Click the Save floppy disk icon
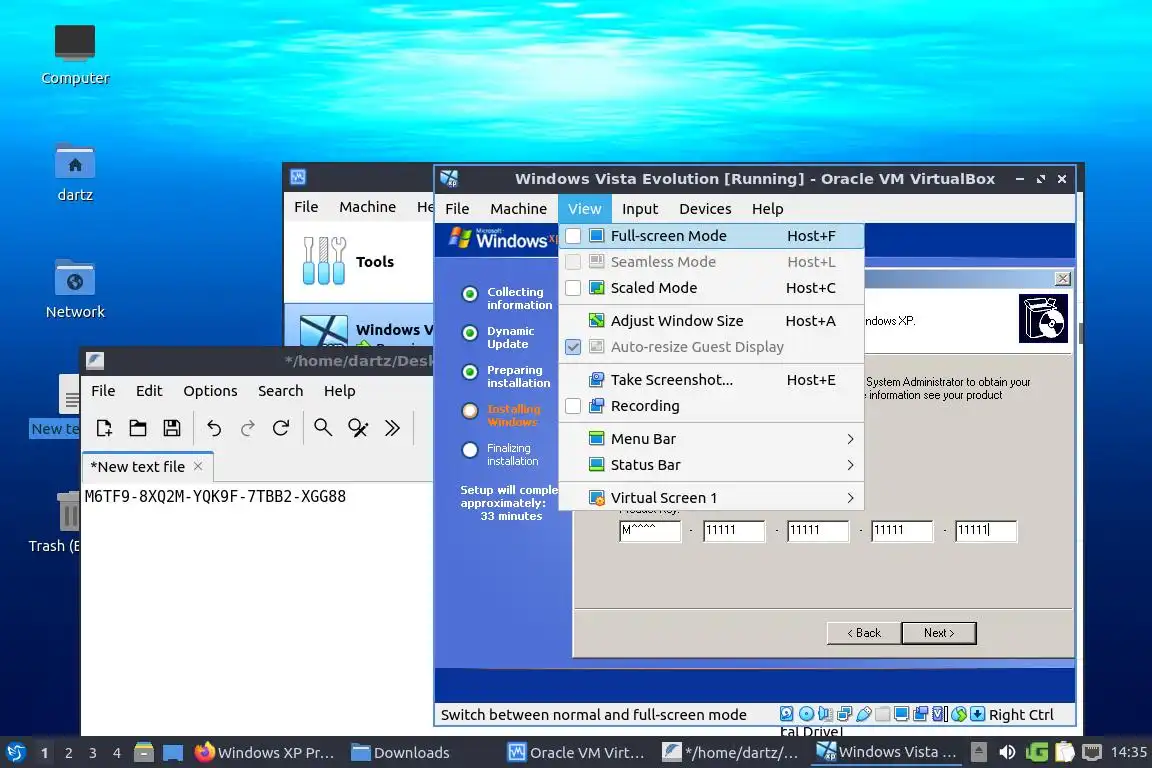 pos(172,428)
